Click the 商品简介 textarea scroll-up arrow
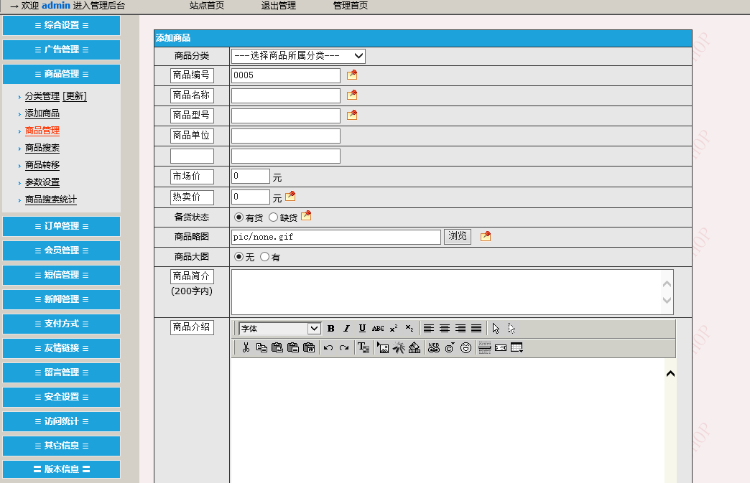Viewport: 750px width, 483px height. 667,284
